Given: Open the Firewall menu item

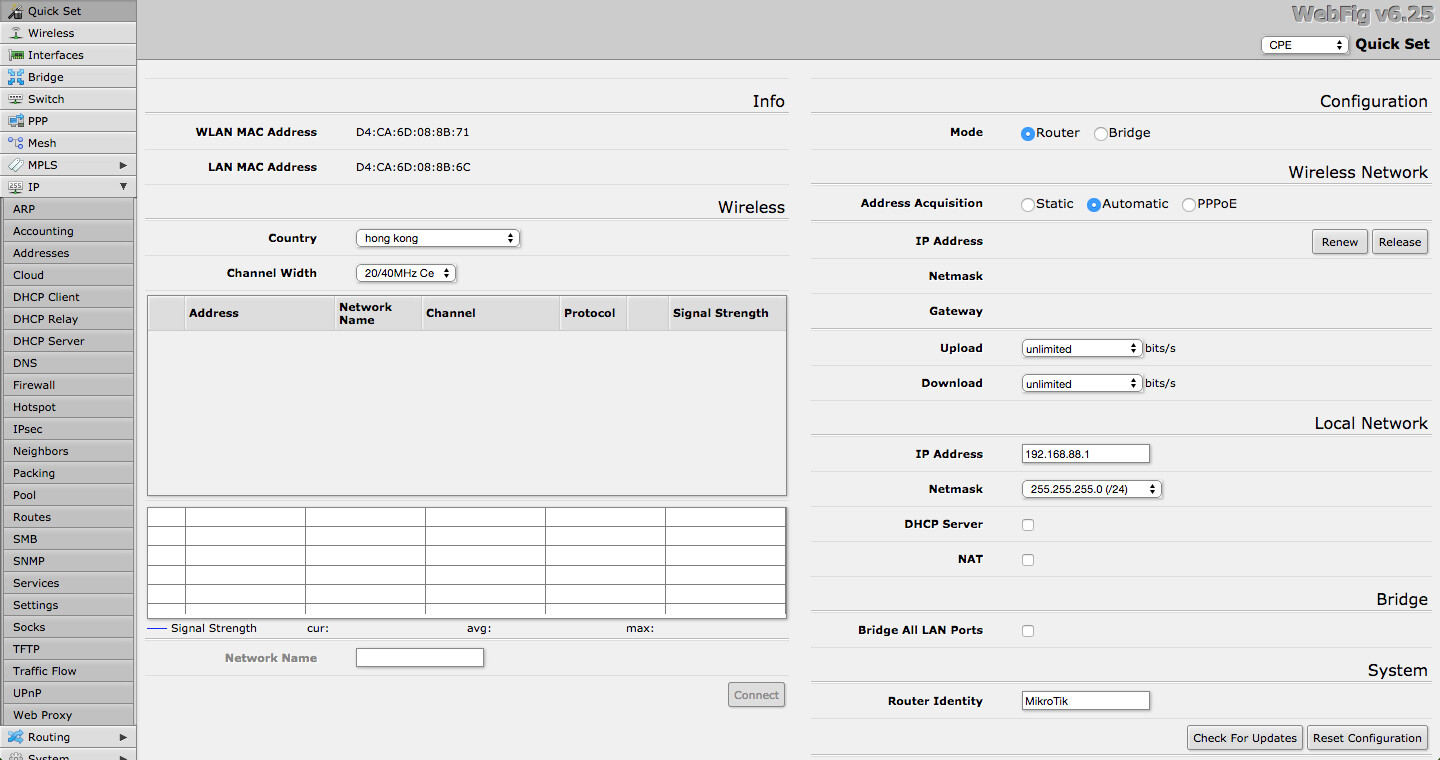Looking at the screenshot, I should [34, 385].
